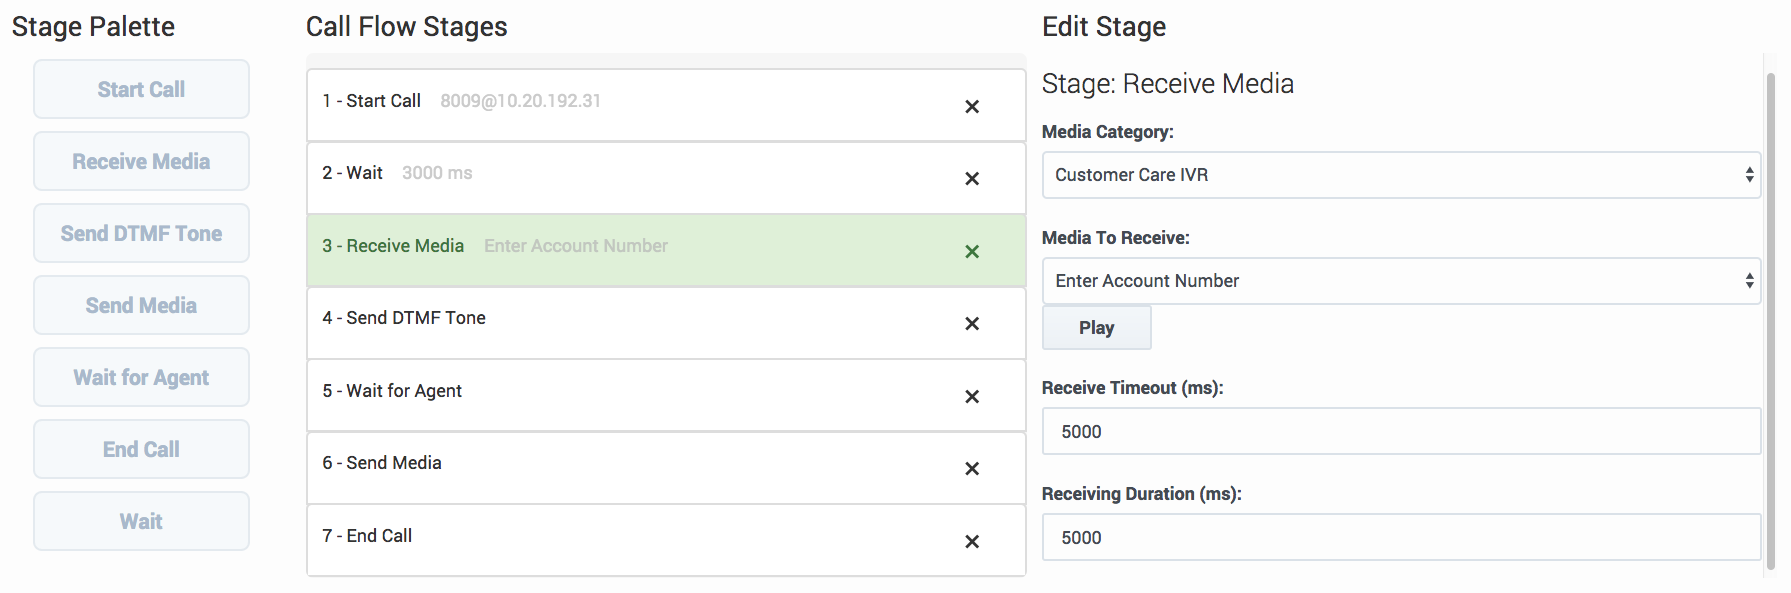Delete the Wait 3000 ms stage
Viewport: 1791px width, 593px height.
pyautogui.click(x=971, y=179)
